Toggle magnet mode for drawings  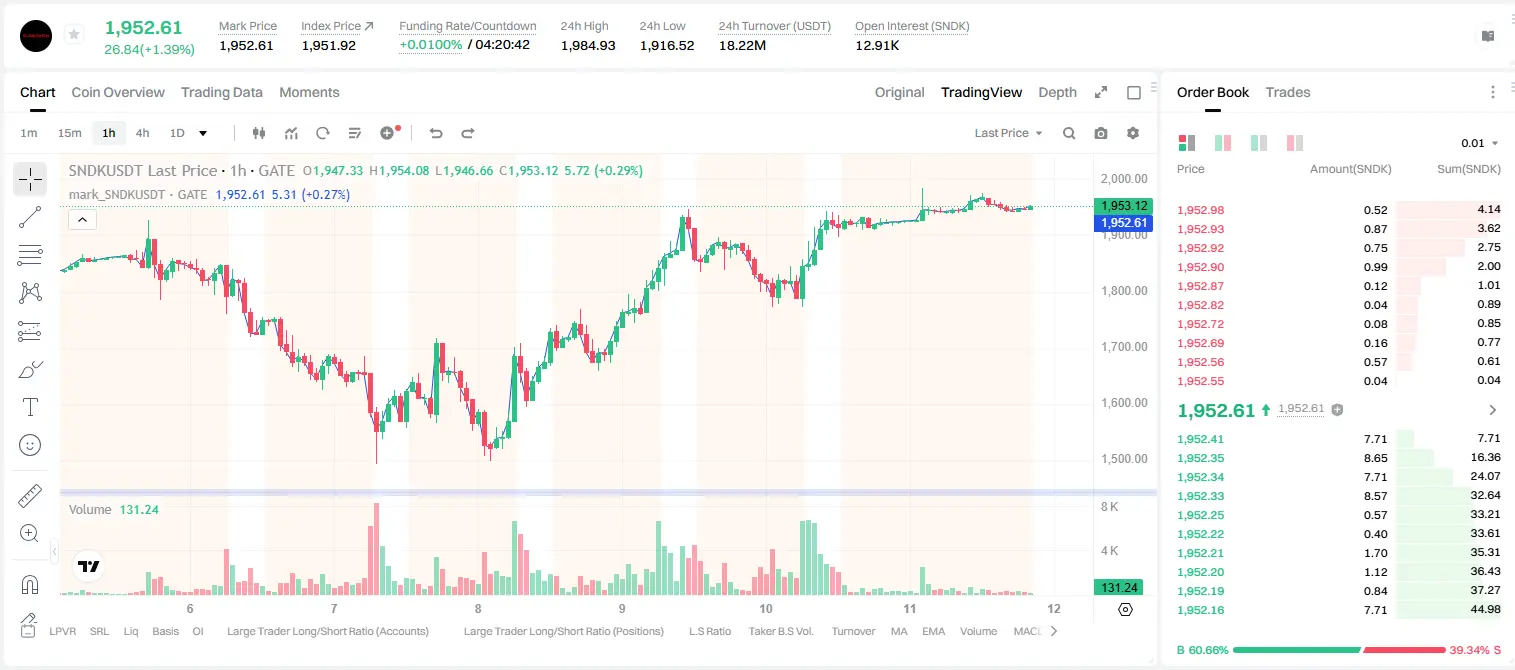click(30, 584)
